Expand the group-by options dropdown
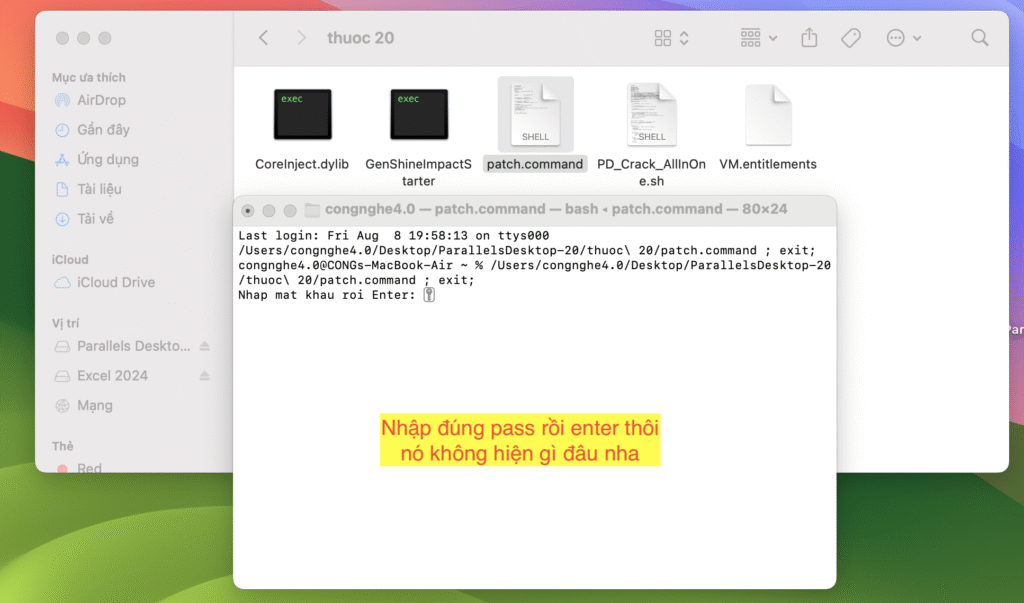 click(x=759, y=38)
